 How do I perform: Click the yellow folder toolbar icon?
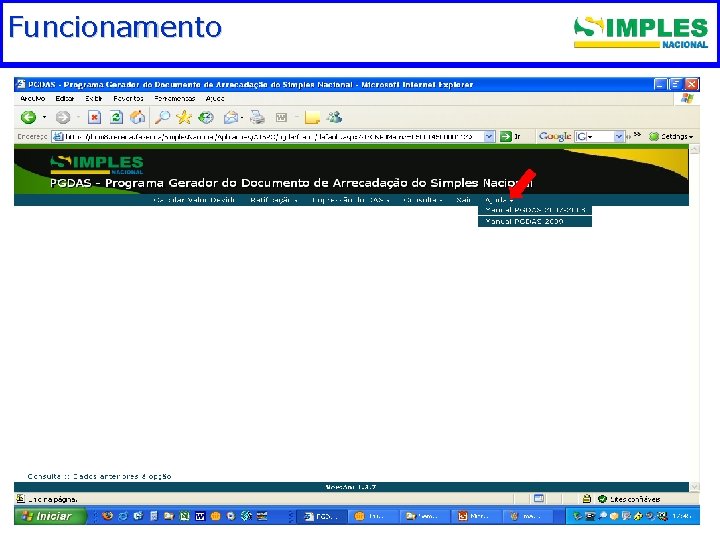[312, 118]
